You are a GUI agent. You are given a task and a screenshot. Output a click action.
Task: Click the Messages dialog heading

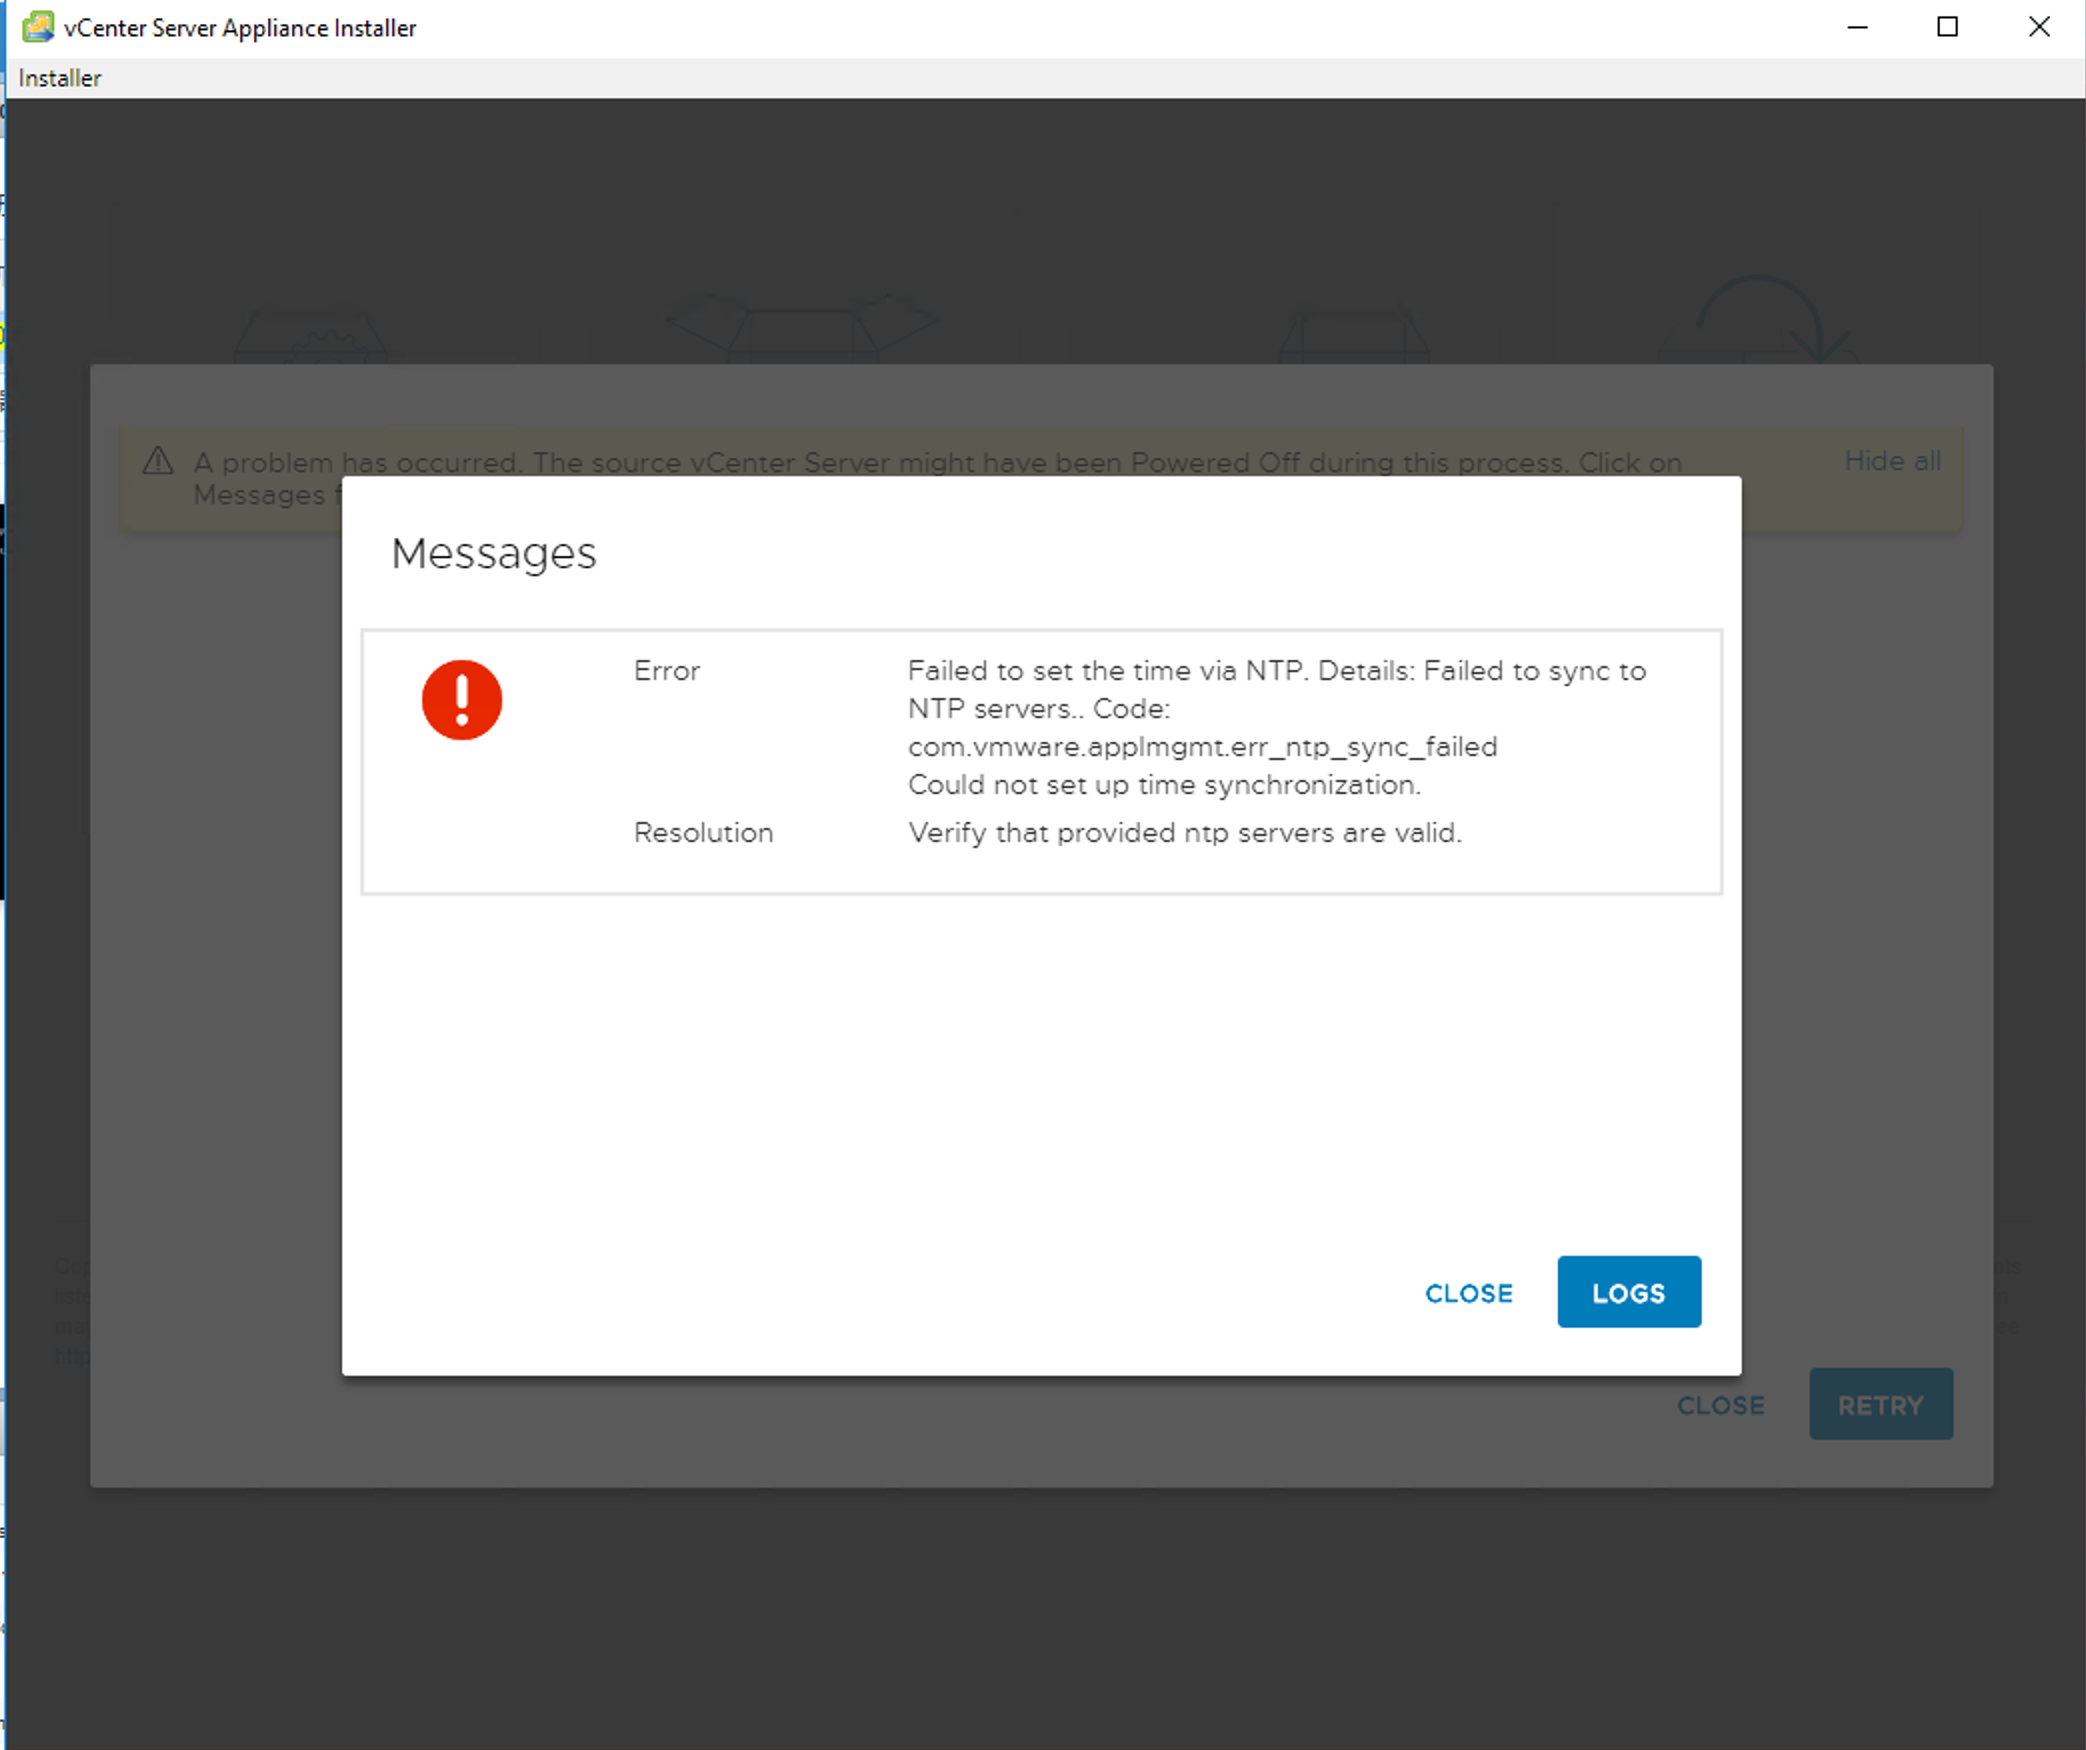pos(494,553)
